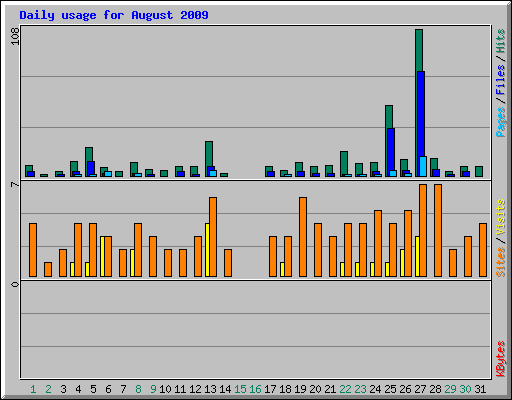Click the 'Pages' legend label
The image size is (512, 400).
tap(500, 122)
